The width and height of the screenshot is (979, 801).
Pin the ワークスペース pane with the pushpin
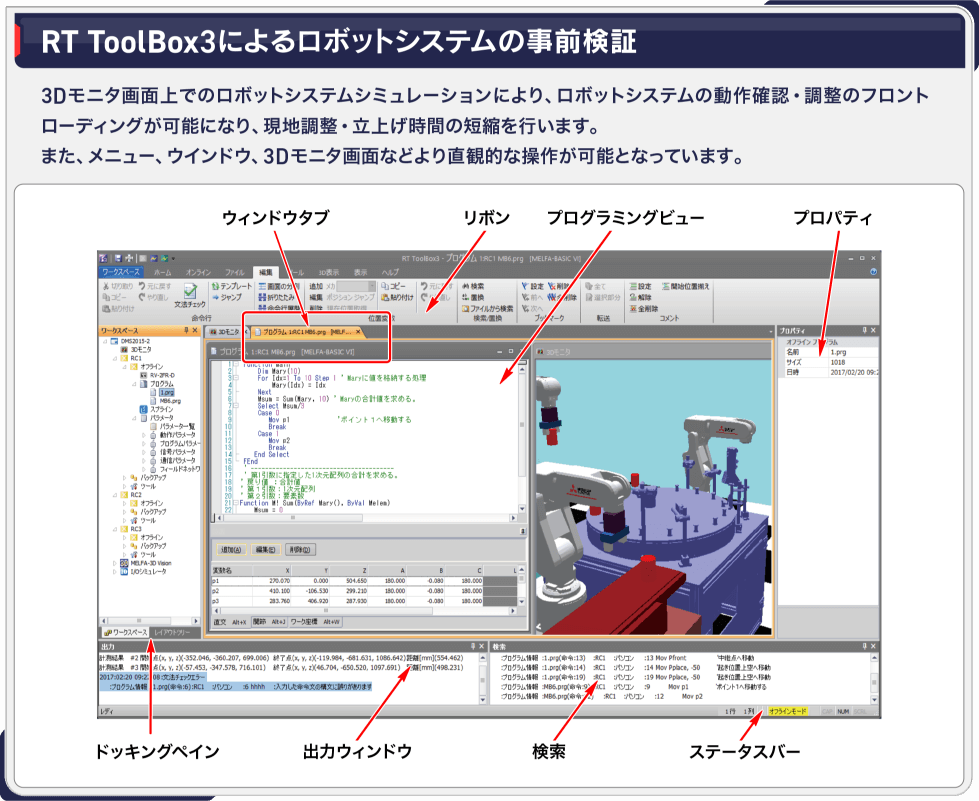click(184, 330)
